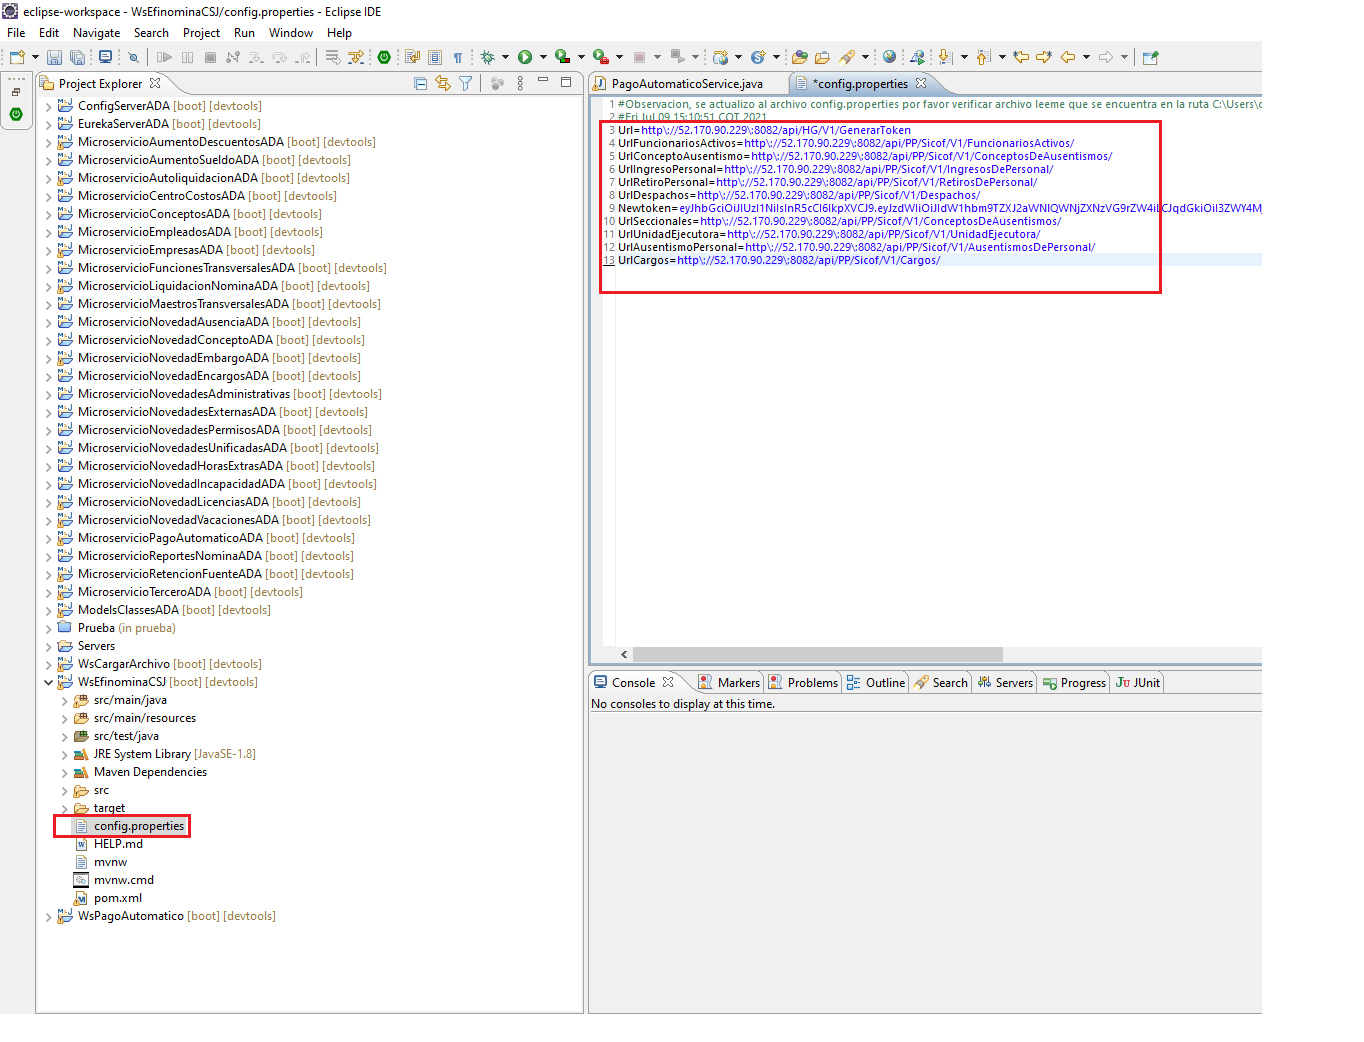Collapse the WsEfinominaCSJ project tree
Viewport: 1364px width, 1042px height.
point(48,683)
